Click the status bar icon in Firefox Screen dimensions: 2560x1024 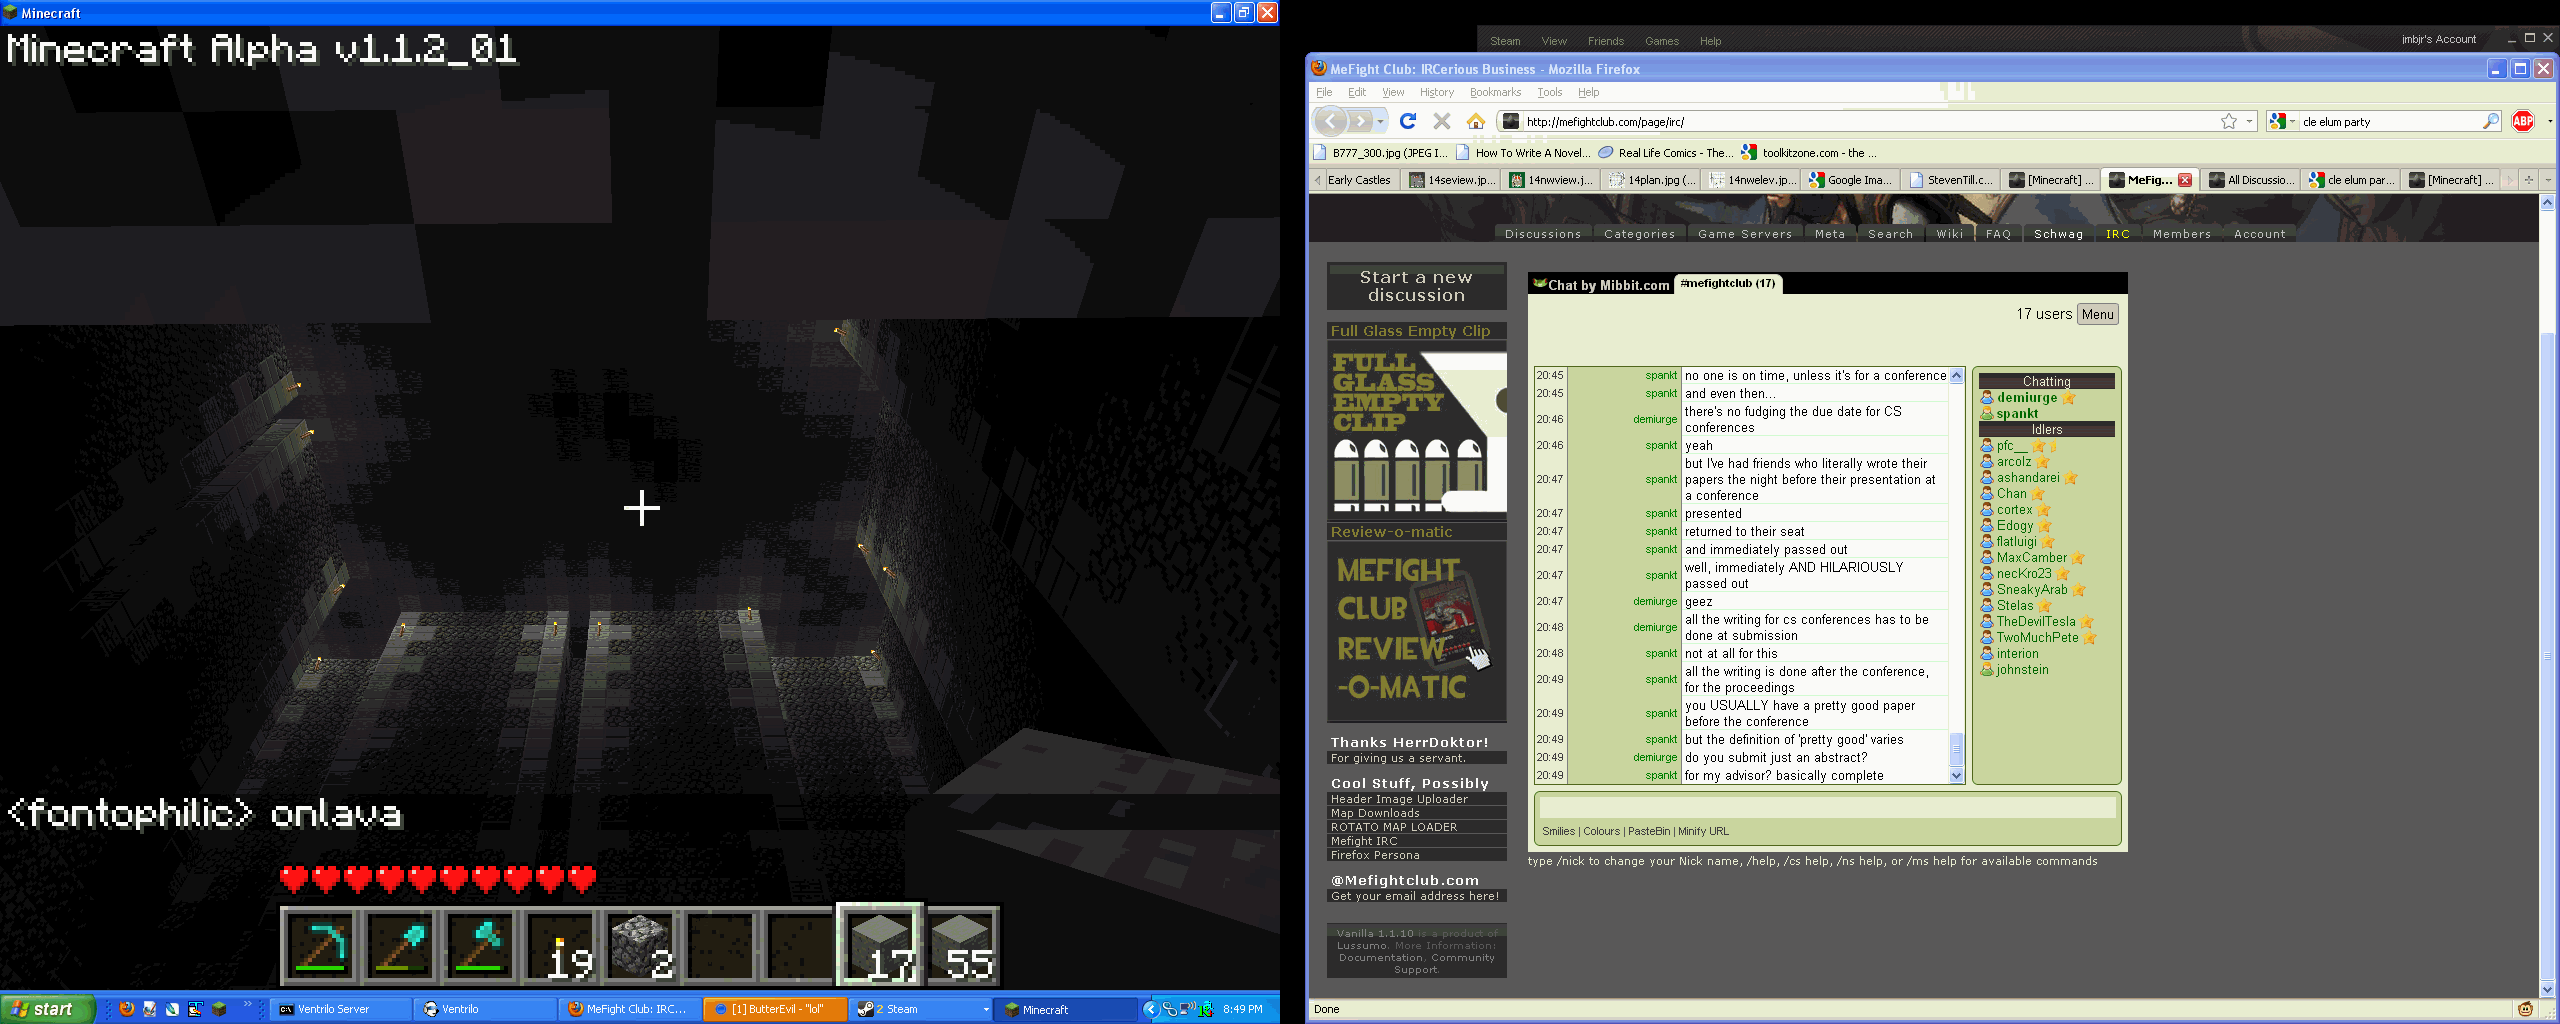coord(2525,1009)
